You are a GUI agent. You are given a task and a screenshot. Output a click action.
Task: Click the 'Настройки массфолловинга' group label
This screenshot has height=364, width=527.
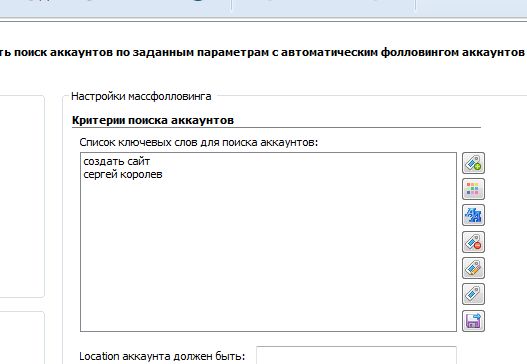click(x=141, y=96)
